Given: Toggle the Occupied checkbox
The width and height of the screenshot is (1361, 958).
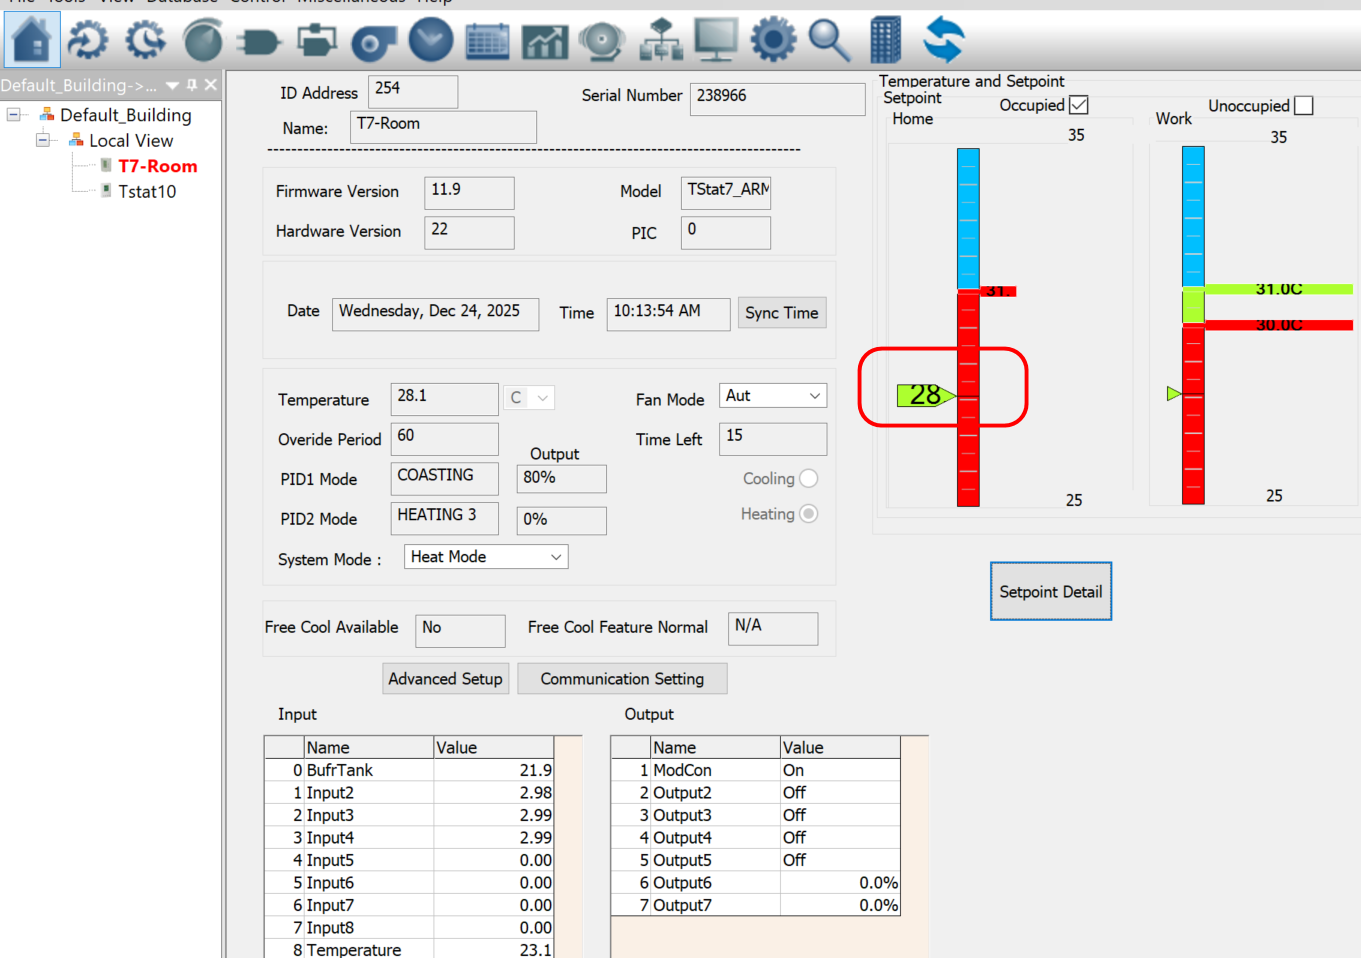Looking at the screenshot, I should tap(1078, 105).
